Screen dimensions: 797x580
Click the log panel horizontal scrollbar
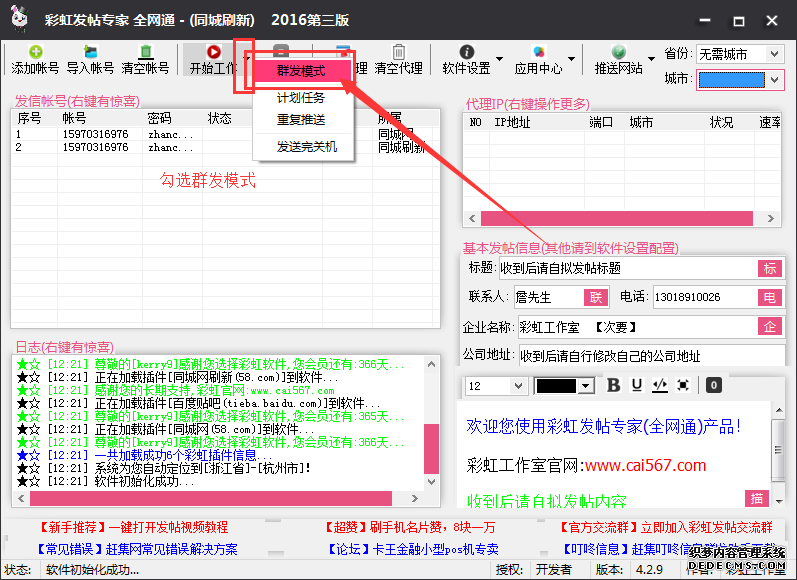click(210, 499)
